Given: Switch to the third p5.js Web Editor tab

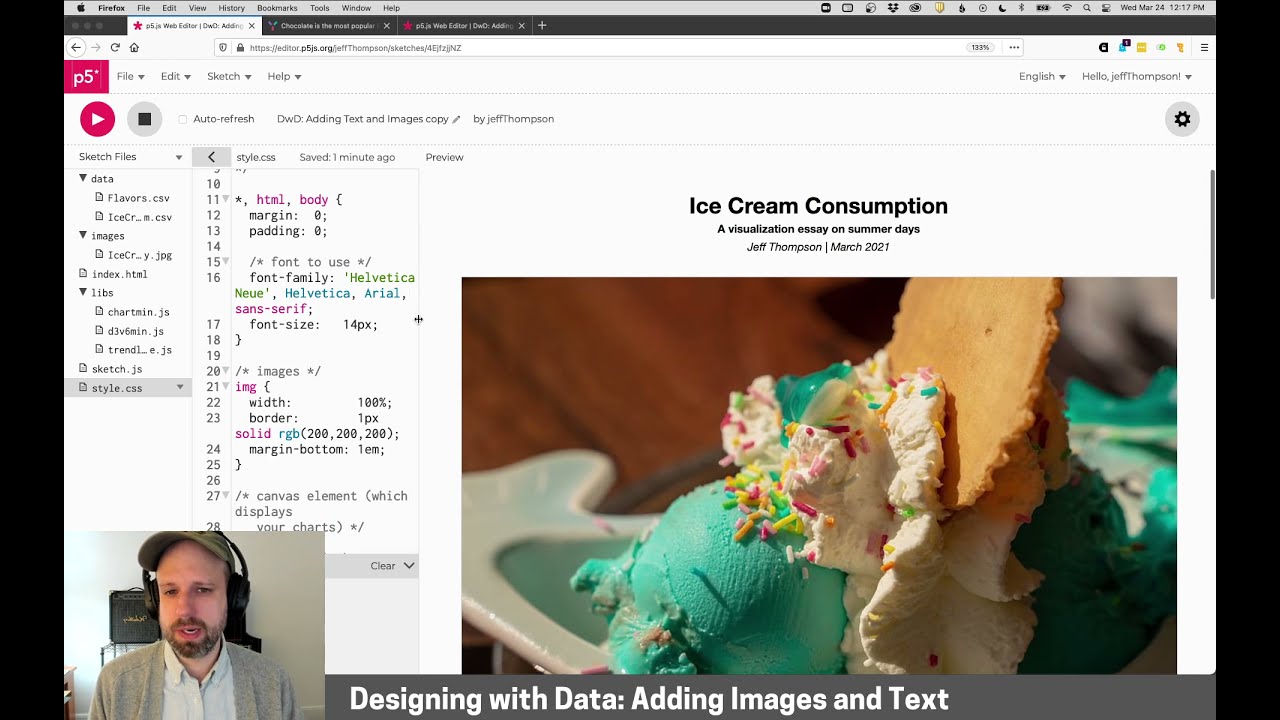Looking at the screenshot, I should tap(464, 25).
